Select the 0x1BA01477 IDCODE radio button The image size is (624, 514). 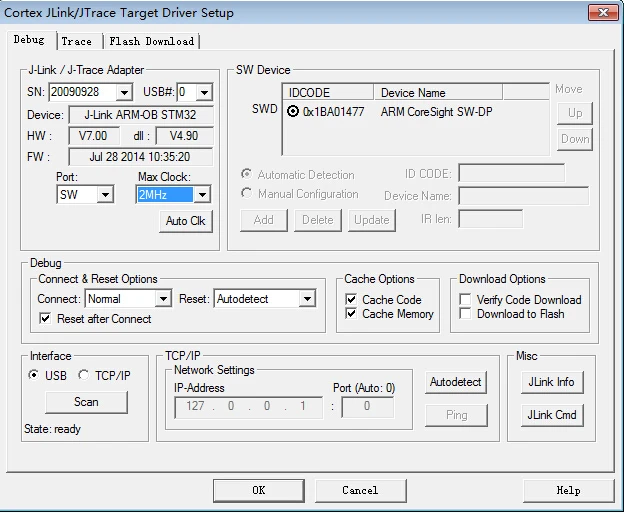[x=293, y=111]
